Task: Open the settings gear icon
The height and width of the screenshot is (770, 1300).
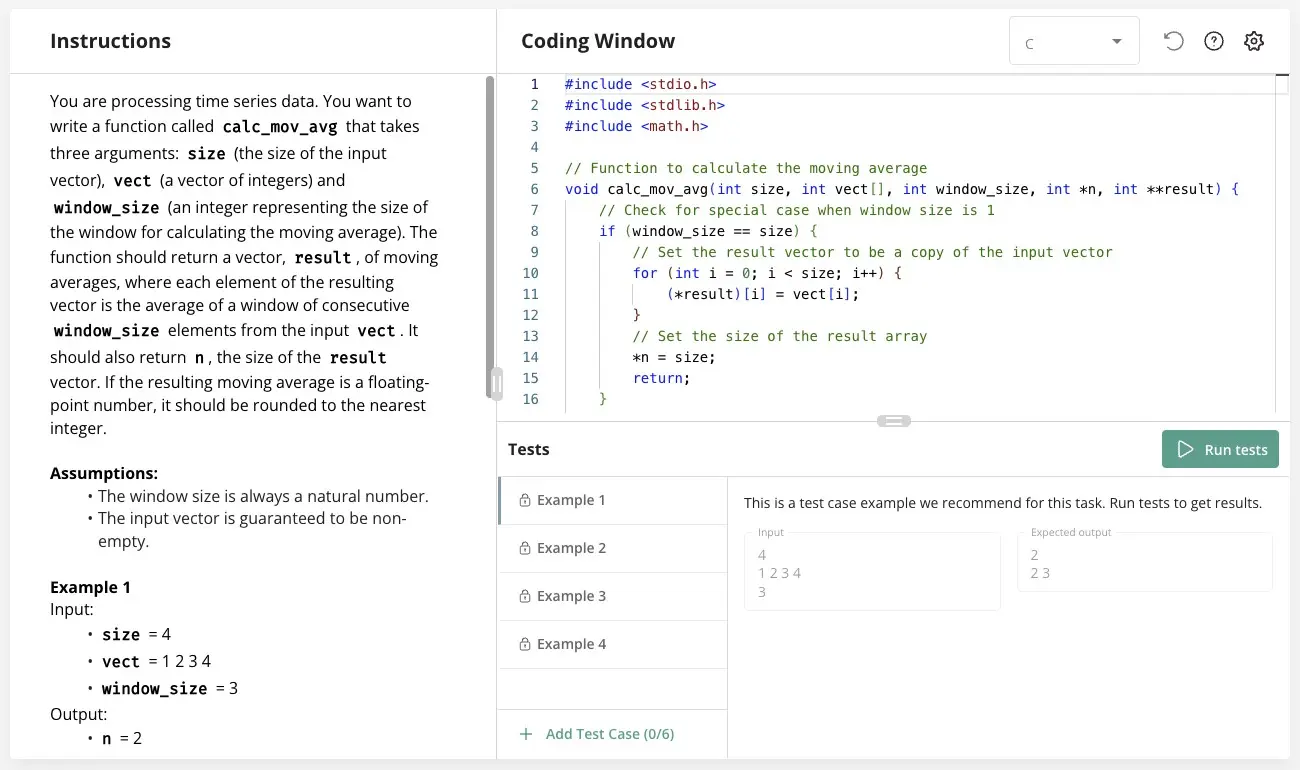Action: point(1253,40)
